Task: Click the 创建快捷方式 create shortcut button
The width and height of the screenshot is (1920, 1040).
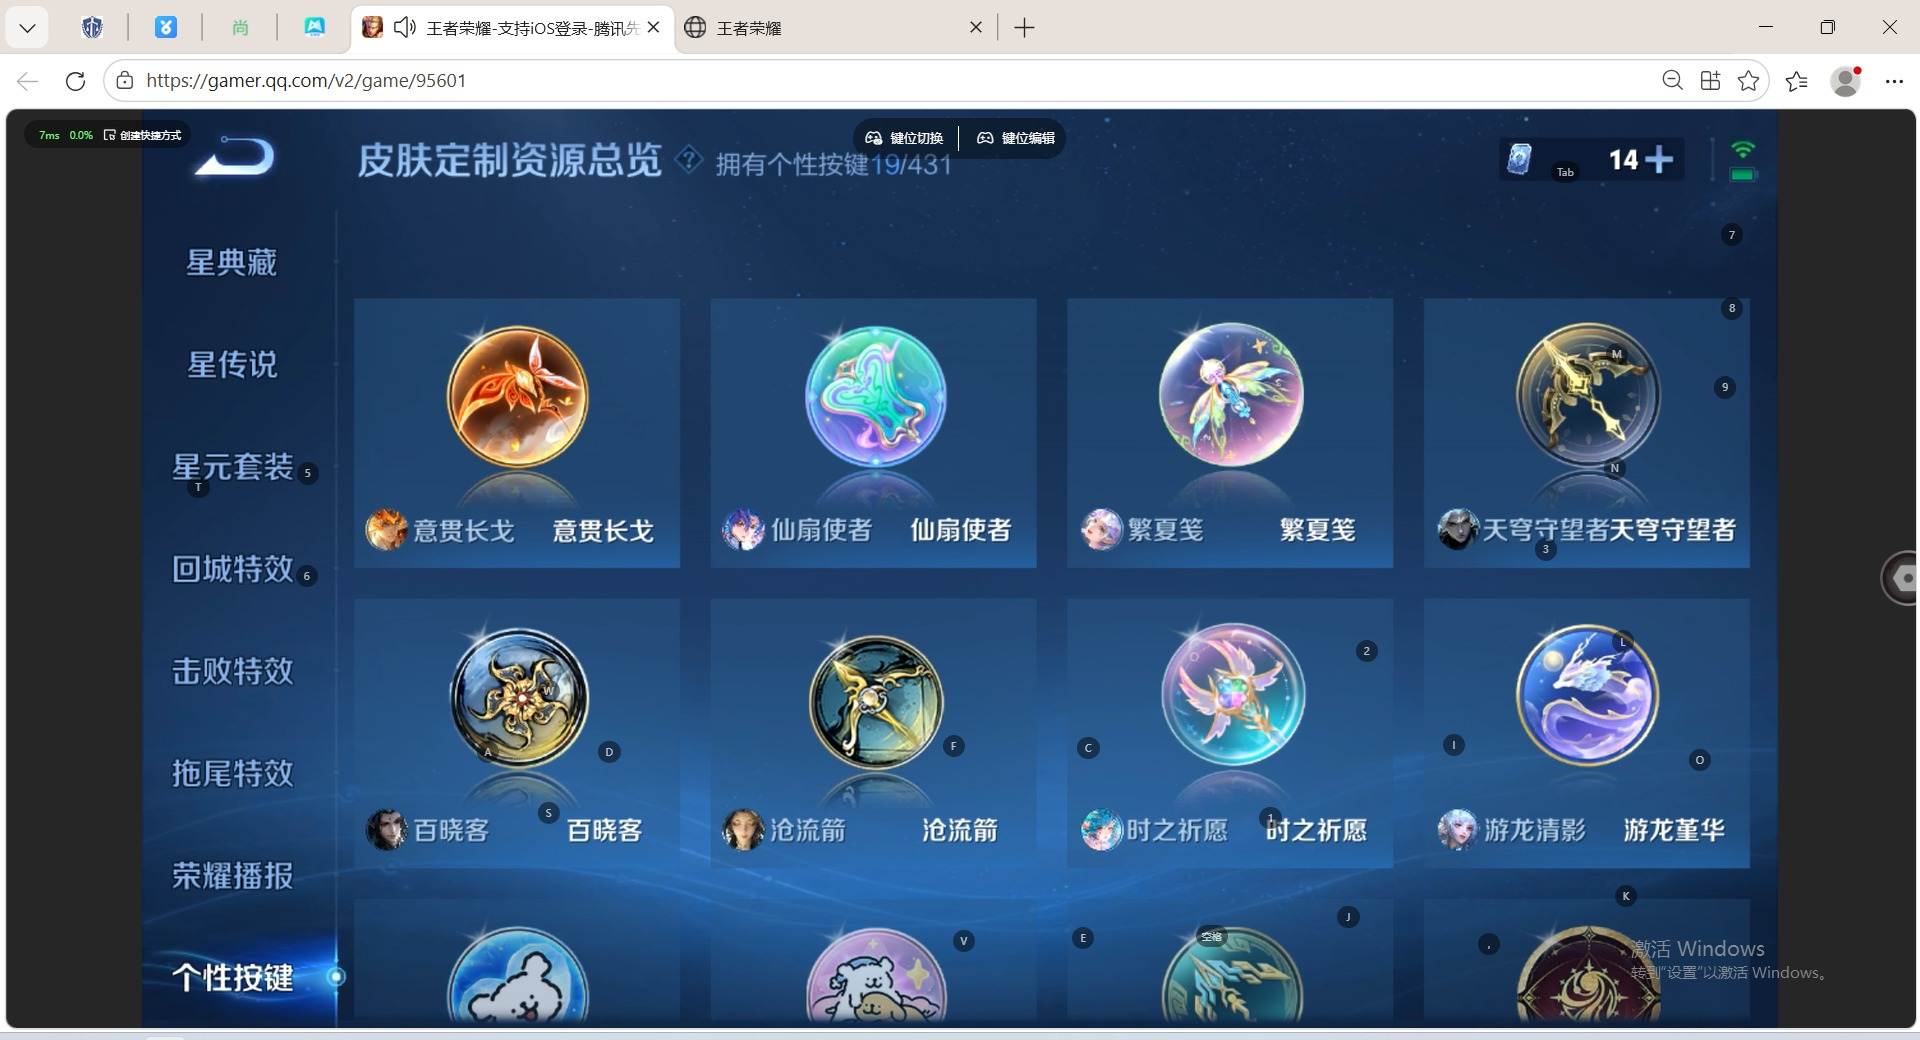Action: [143, 135]
